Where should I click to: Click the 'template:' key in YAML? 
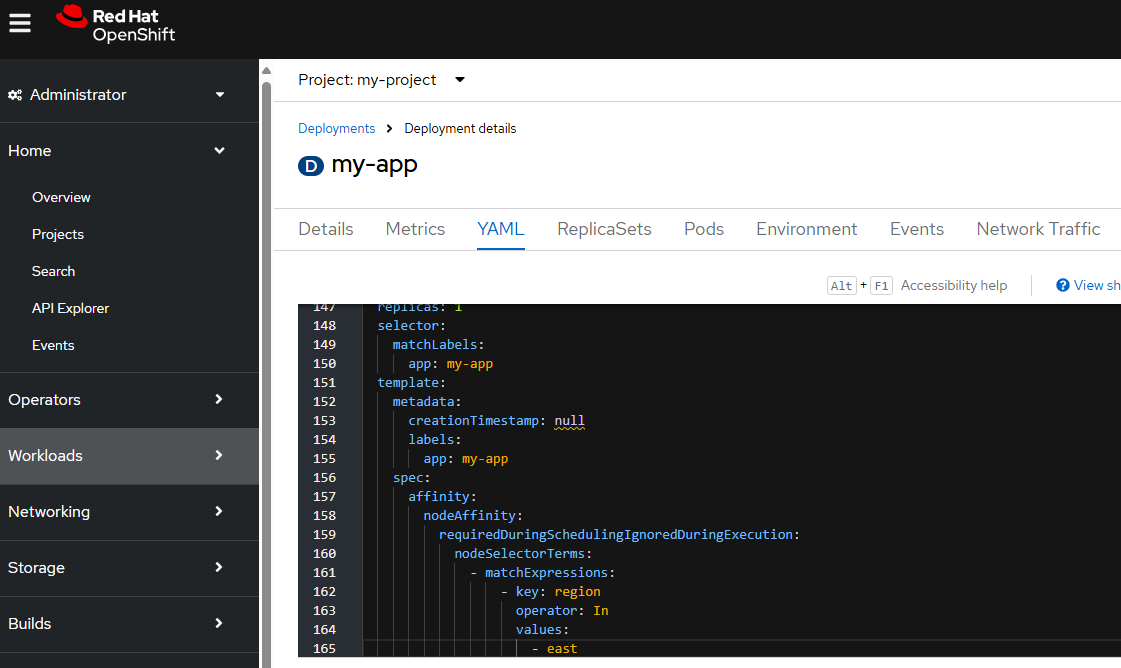(411, 383)
